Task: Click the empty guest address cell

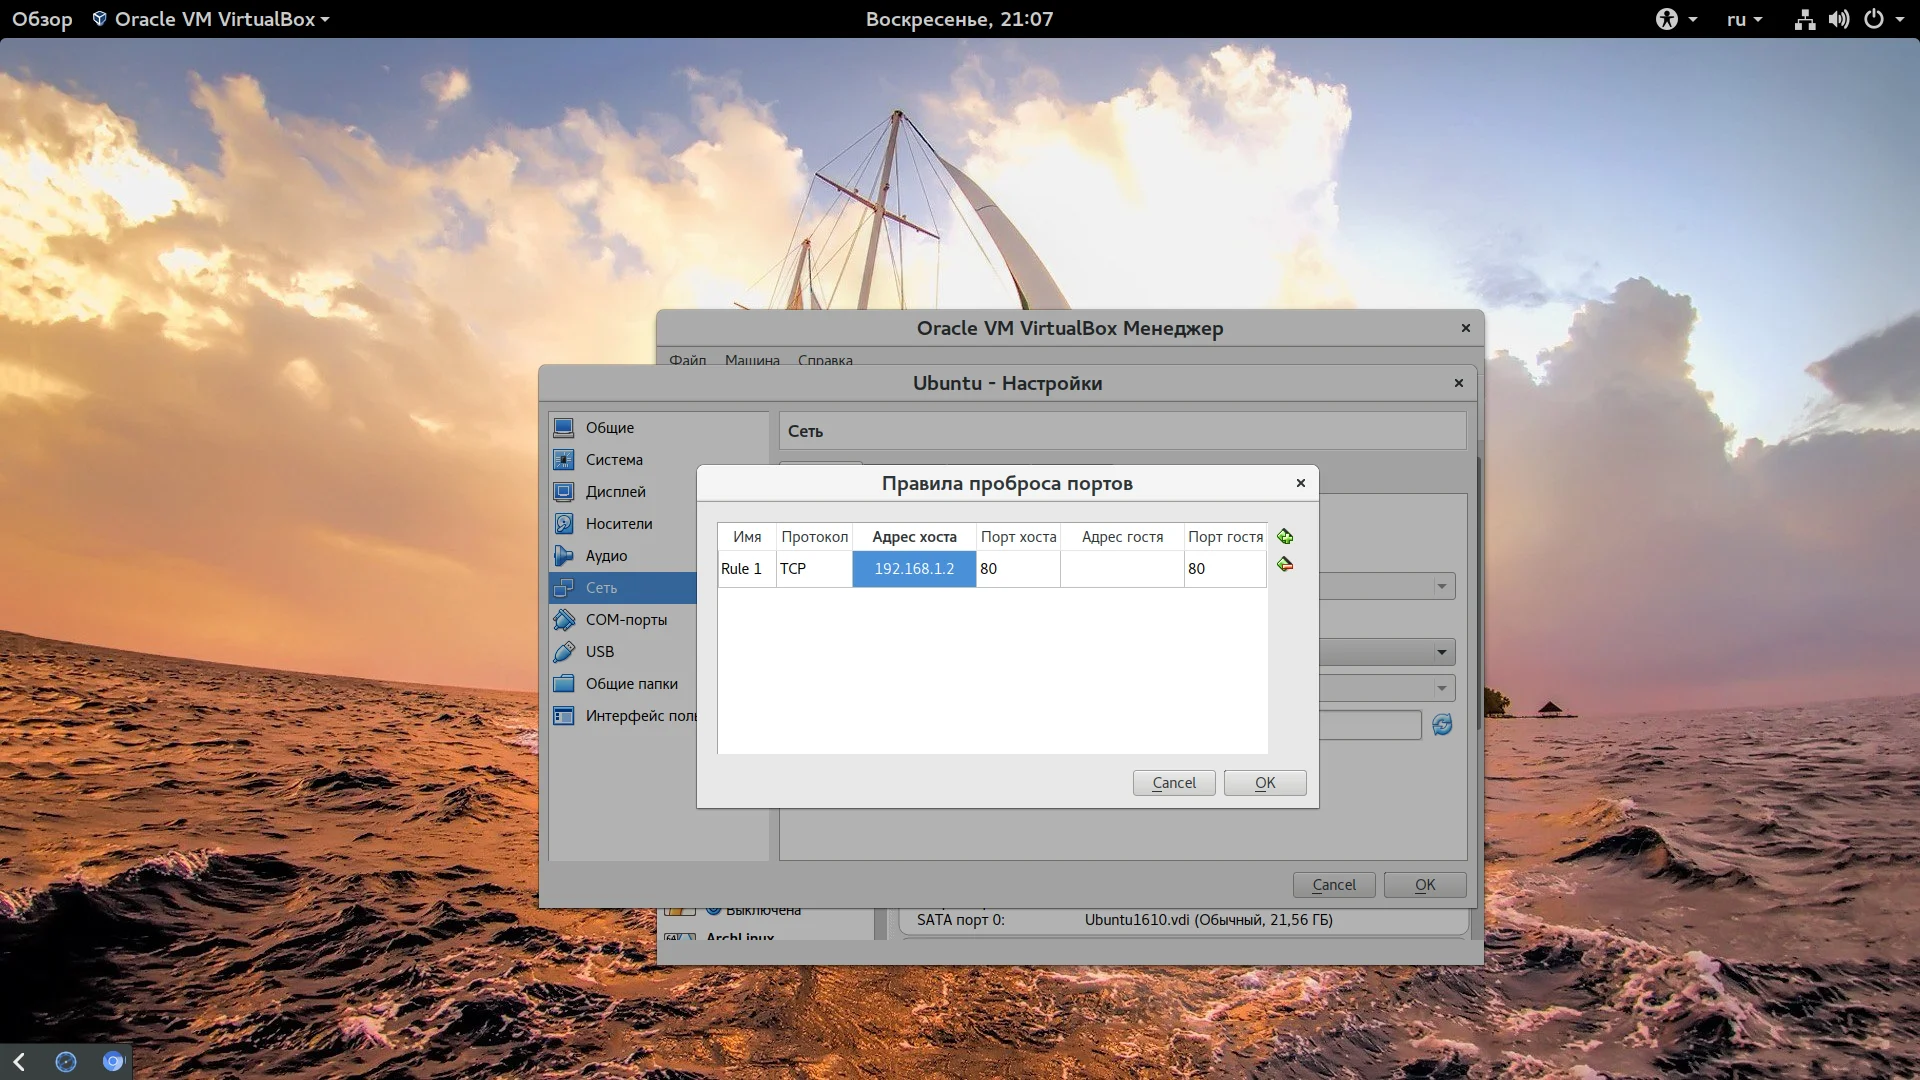Action: 1122,569
